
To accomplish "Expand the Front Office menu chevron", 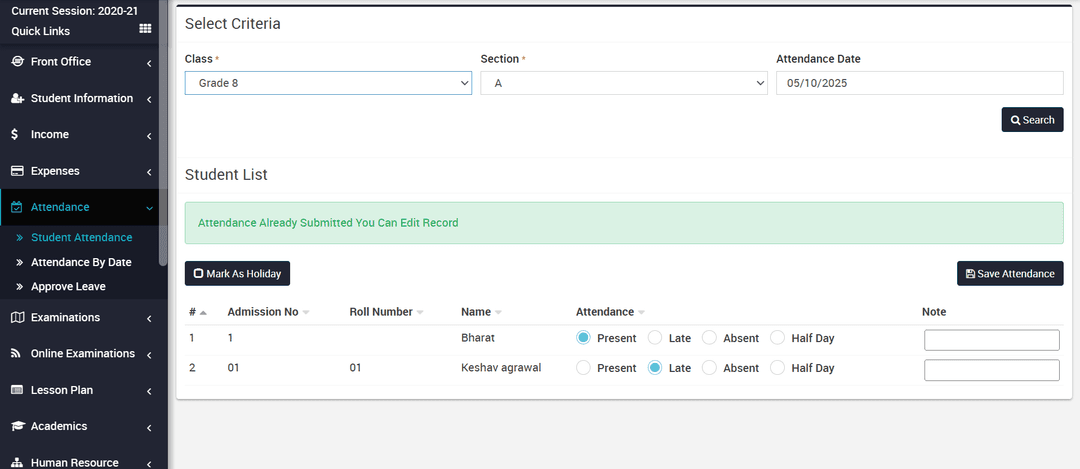I will click(x=149, y=63).
